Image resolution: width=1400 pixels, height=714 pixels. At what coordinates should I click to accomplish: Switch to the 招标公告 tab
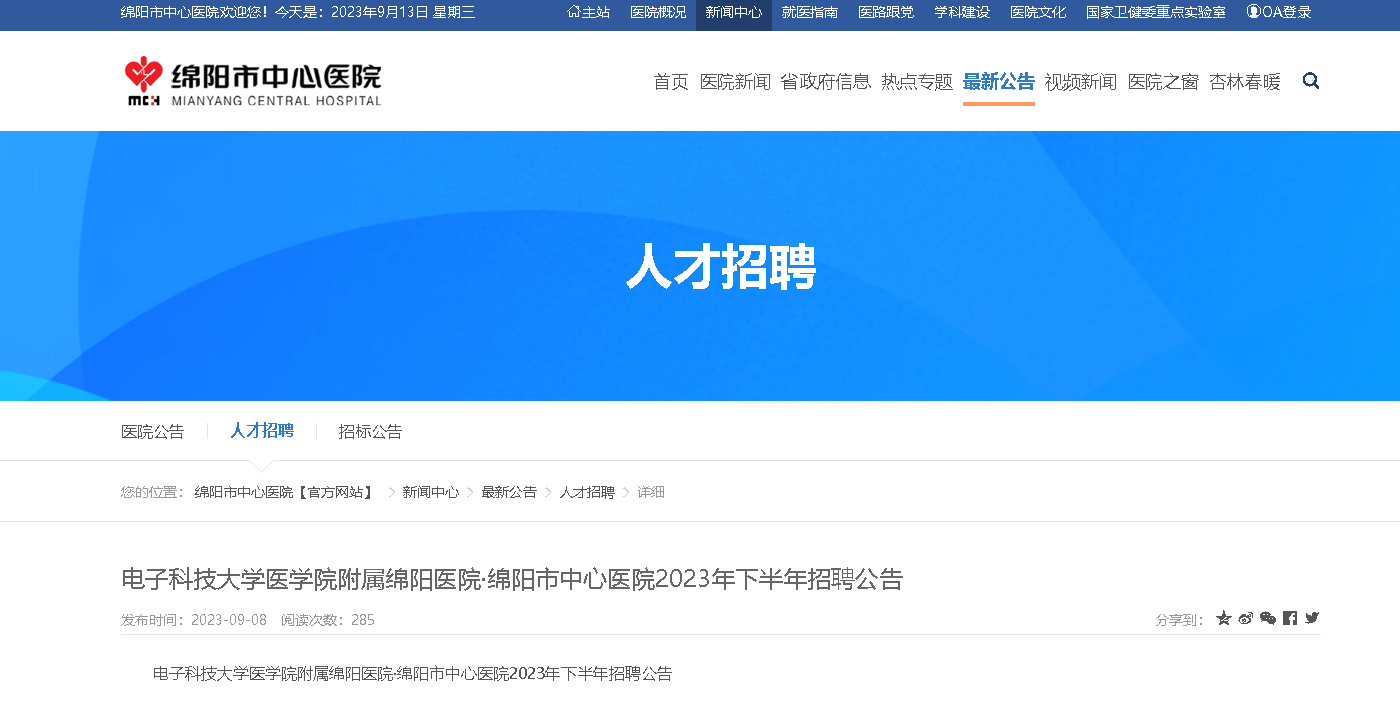point(370,432)
